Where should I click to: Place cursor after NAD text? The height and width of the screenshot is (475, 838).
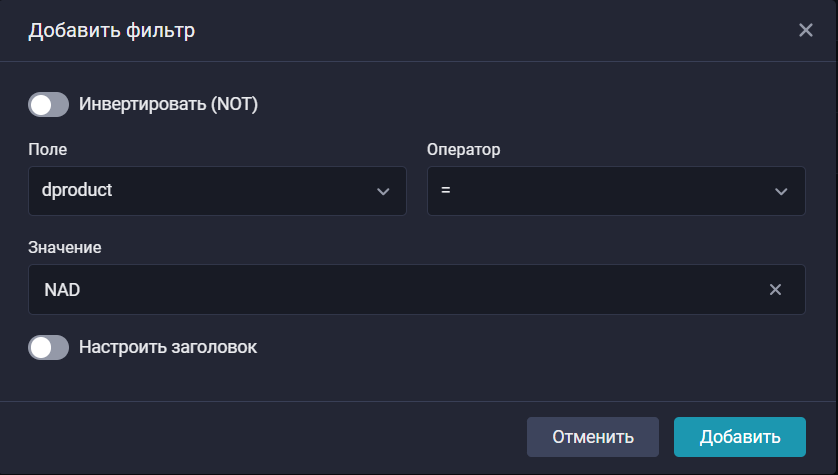(x=81, y=290)
